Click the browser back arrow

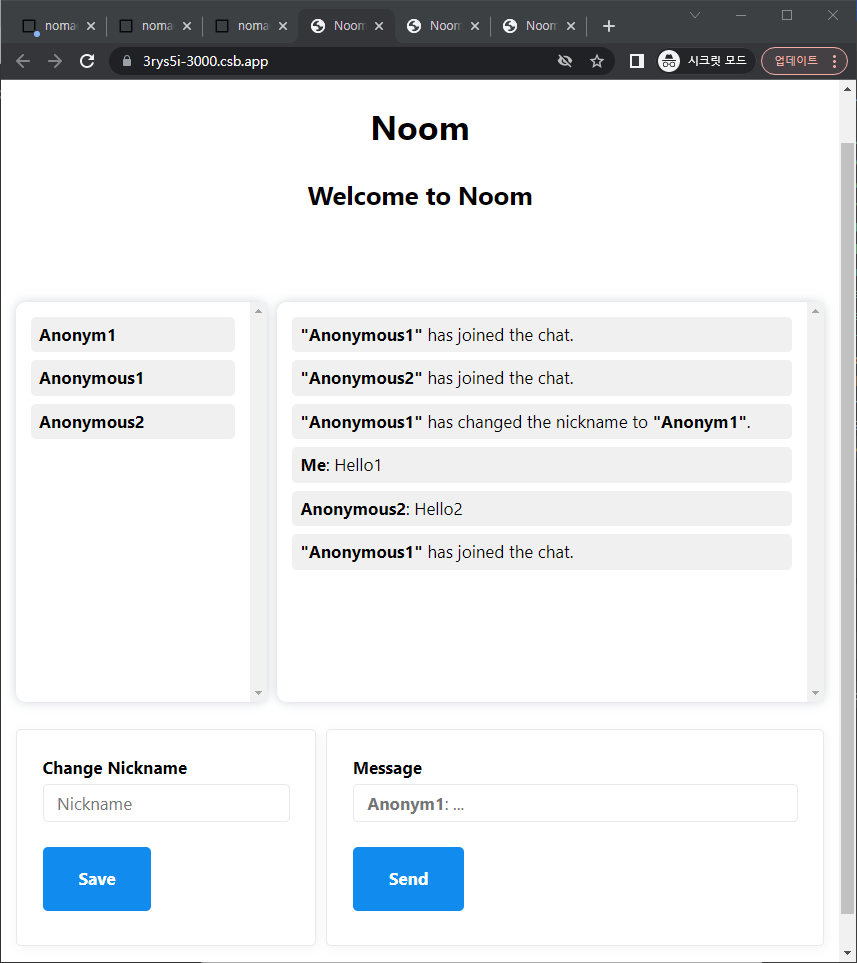coord(23,61)
